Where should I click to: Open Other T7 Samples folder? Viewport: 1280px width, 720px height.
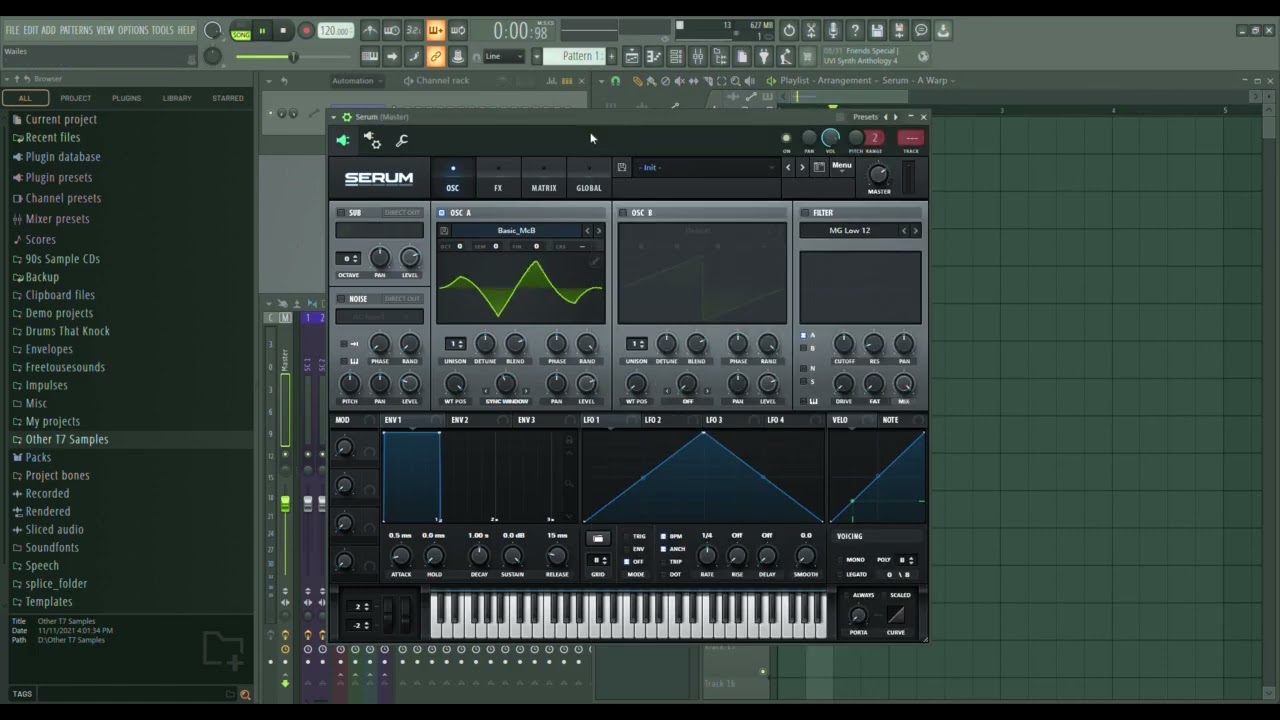(x=67, y=439)
